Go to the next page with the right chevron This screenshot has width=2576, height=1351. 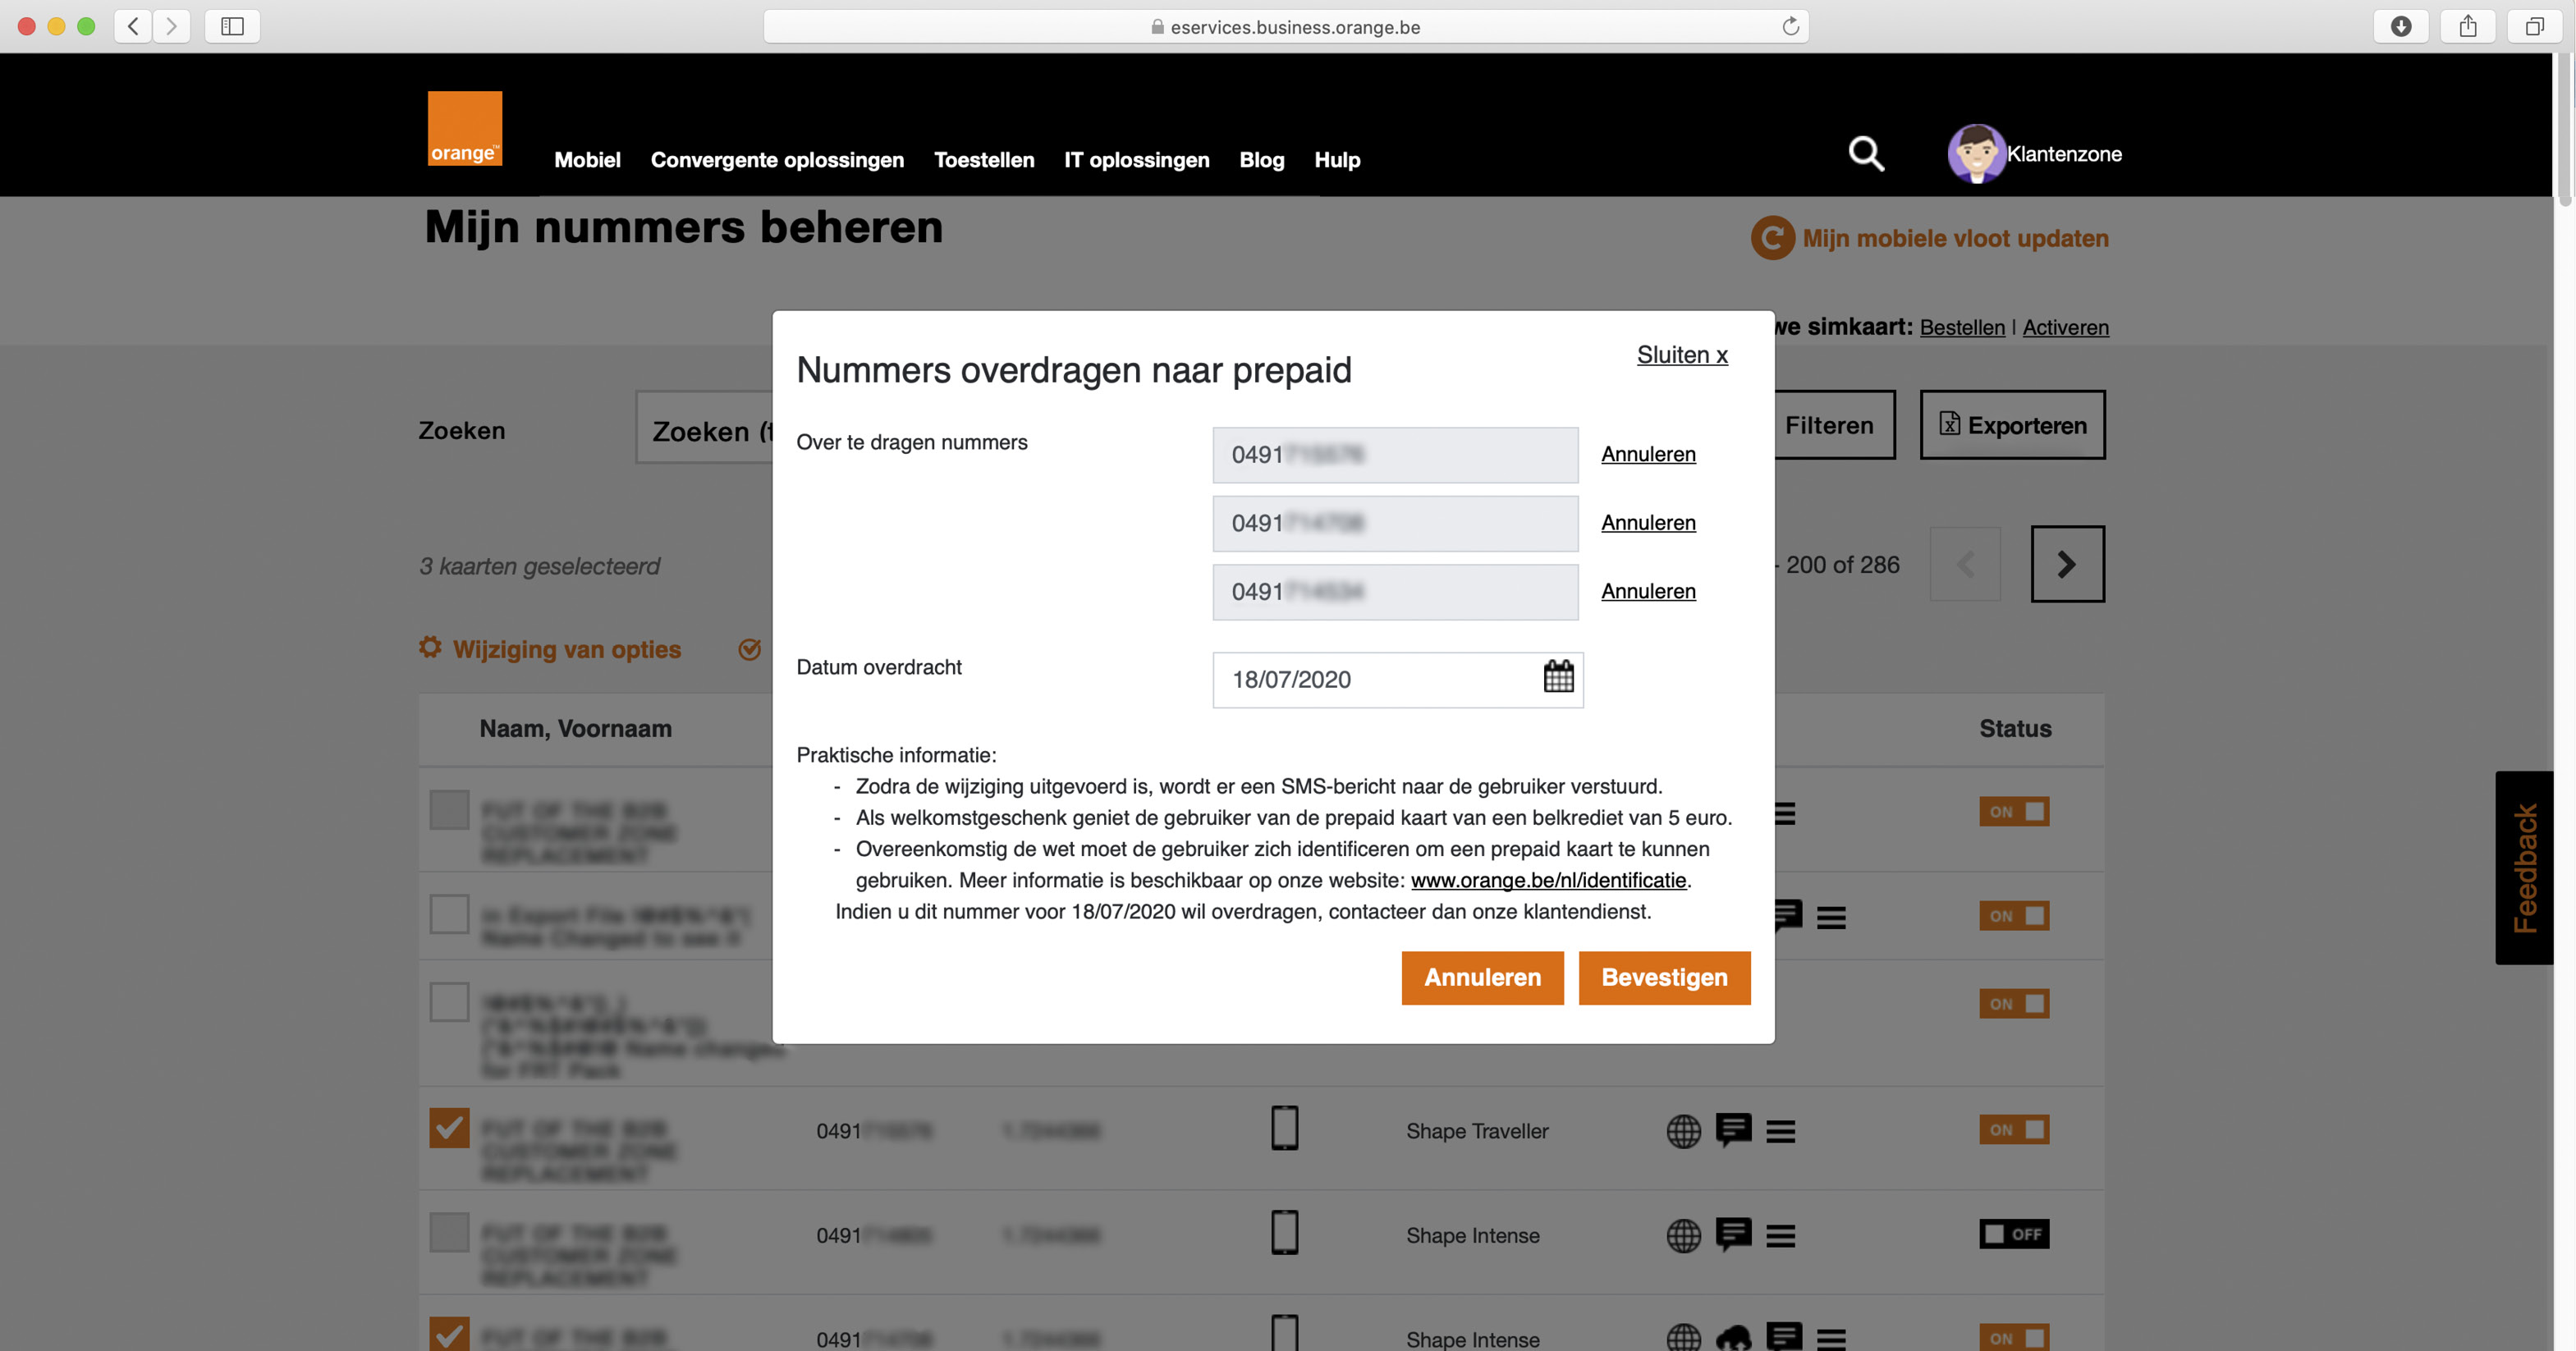[2065, 563]
